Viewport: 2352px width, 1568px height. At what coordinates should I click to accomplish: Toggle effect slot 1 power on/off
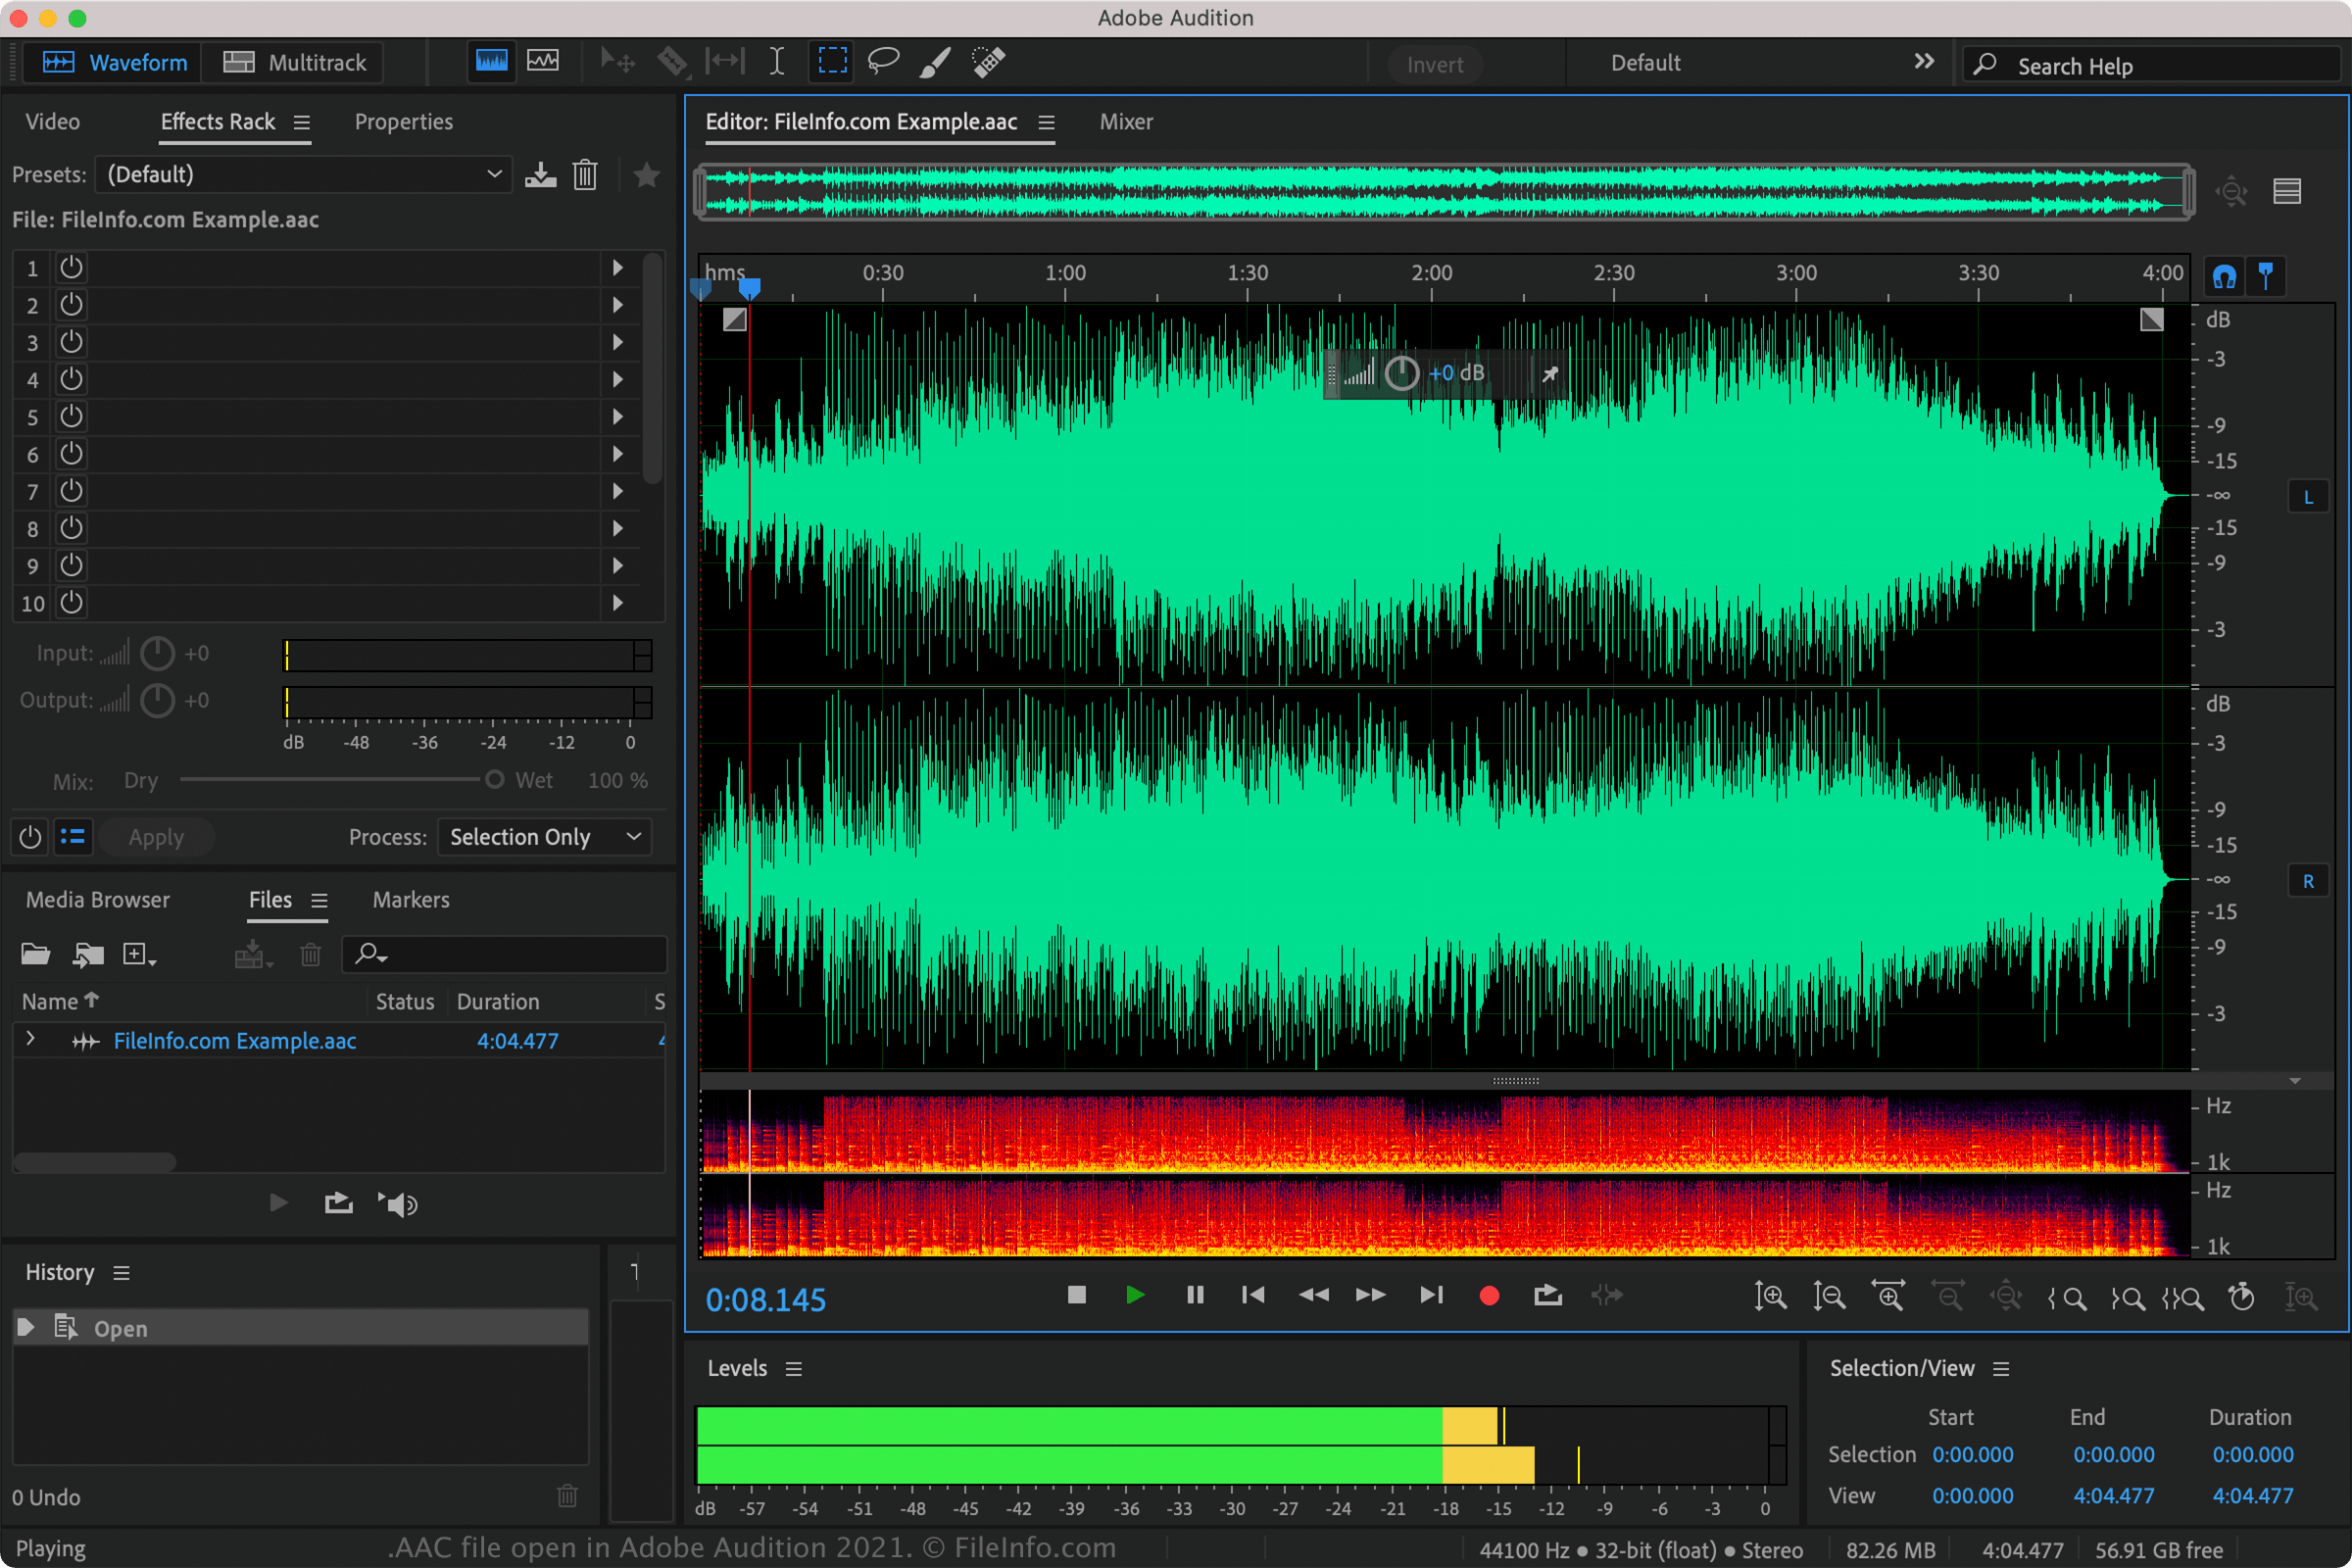[x=70, y=268]
